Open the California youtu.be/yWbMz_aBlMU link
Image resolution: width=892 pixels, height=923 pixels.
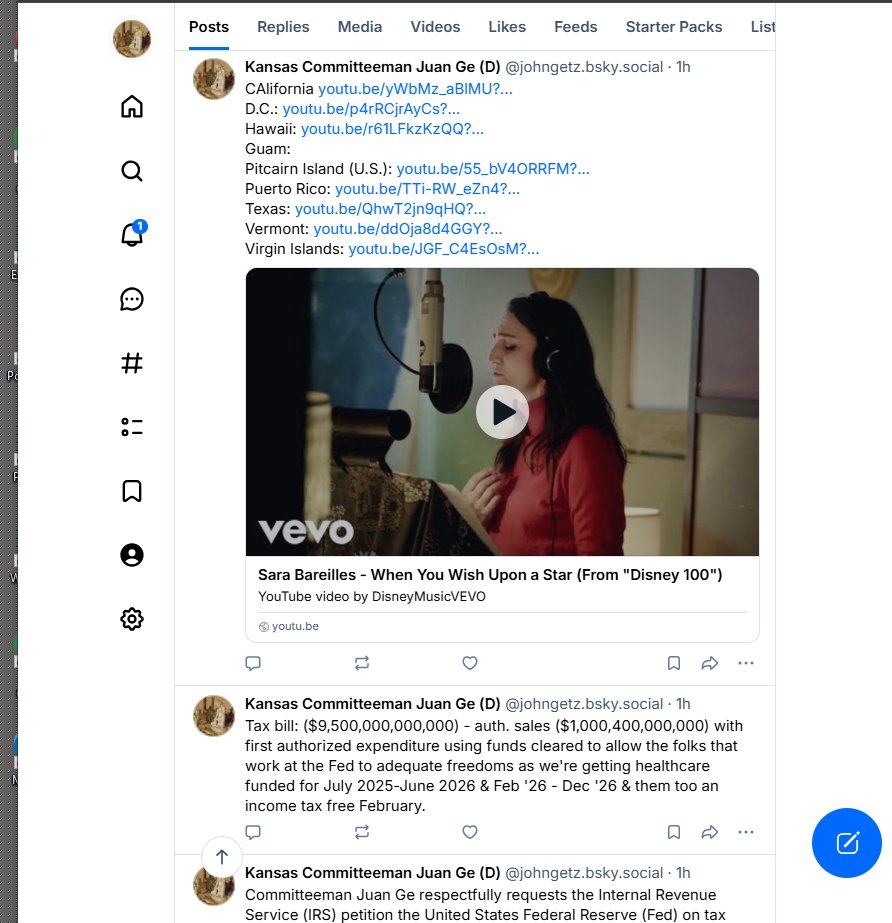(x=415, y=89)
